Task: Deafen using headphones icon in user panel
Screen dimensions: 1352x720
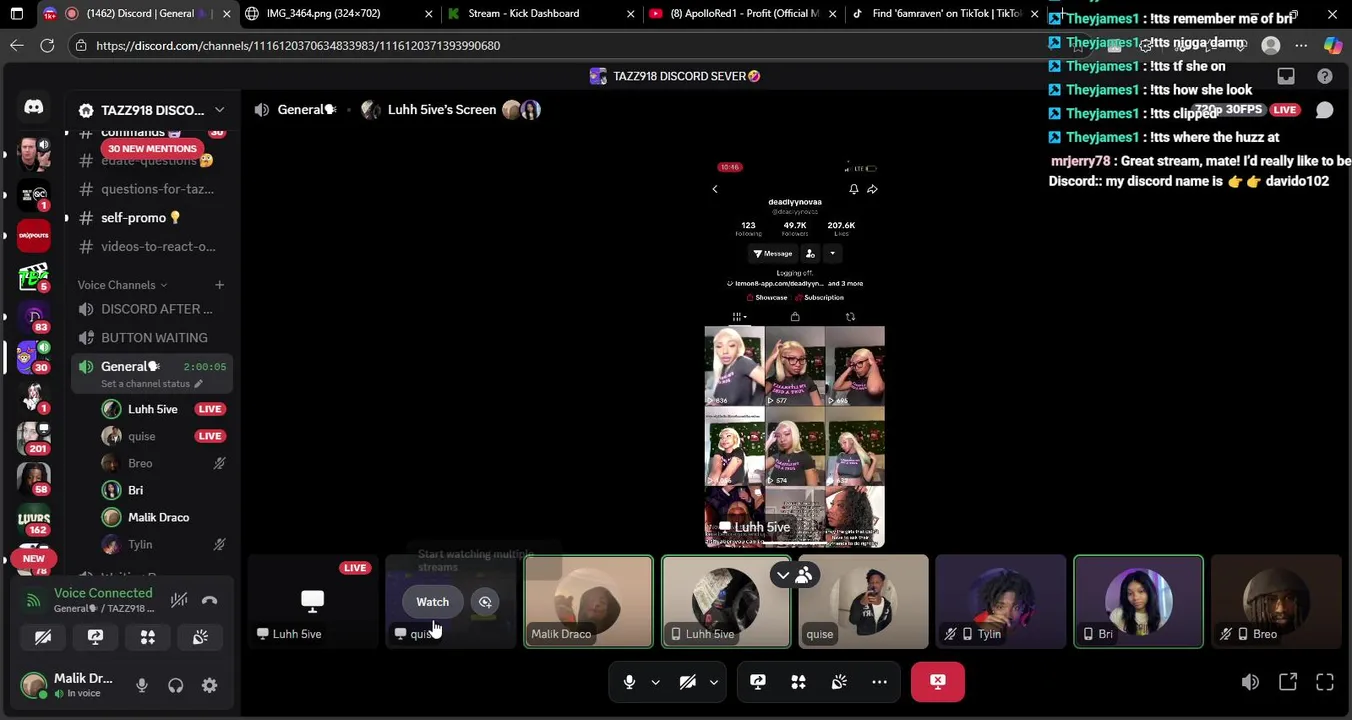Action: [x=176, y=685]
